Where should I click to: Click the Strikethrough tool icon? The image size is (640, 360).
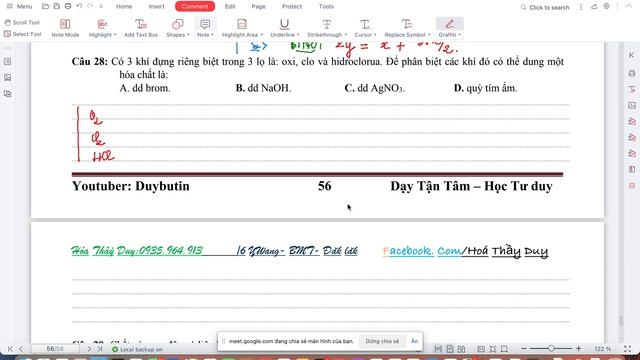[x=327, y=24]
